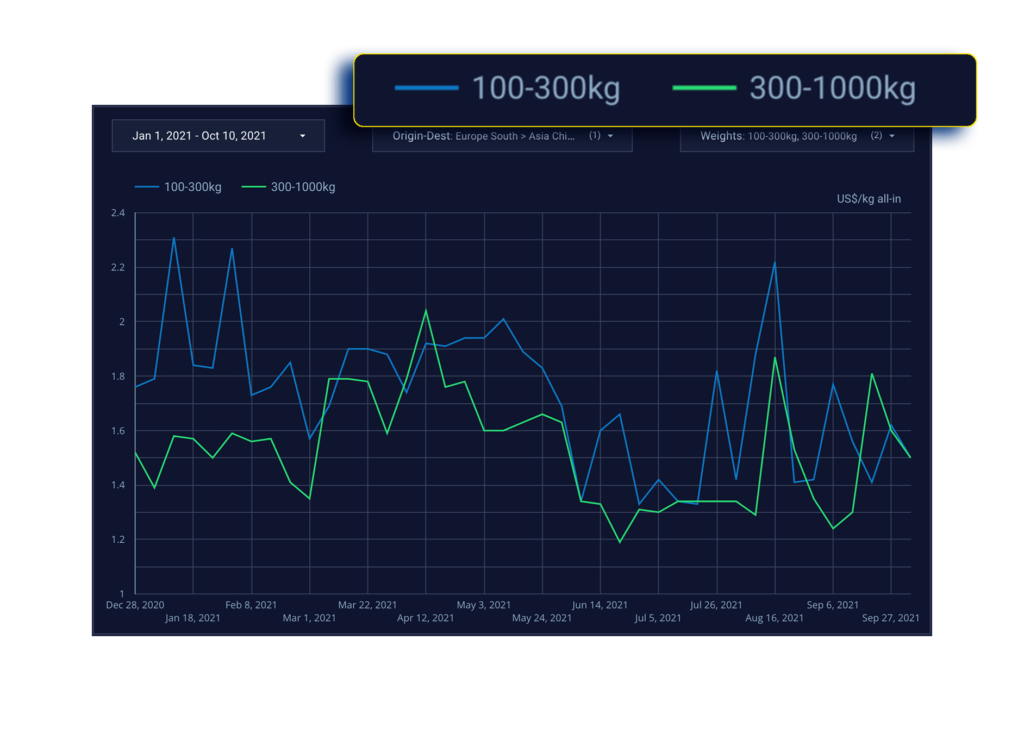This screenshot has height=741, width=1024.
Task: Expand the Origin-Dest filter dropdown
Action: tap(502, 137)
